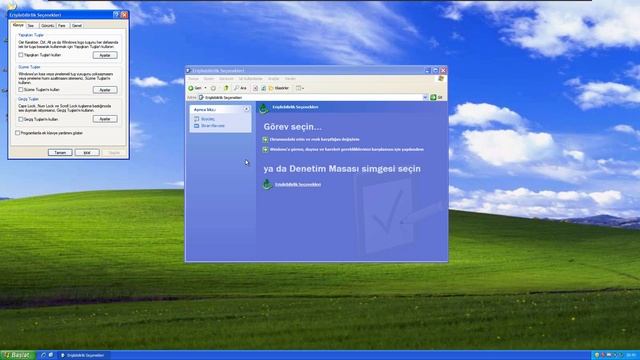Click the İptal button in dialog
640x360 pixels.
pyautogui.click(x=87, y=153)
